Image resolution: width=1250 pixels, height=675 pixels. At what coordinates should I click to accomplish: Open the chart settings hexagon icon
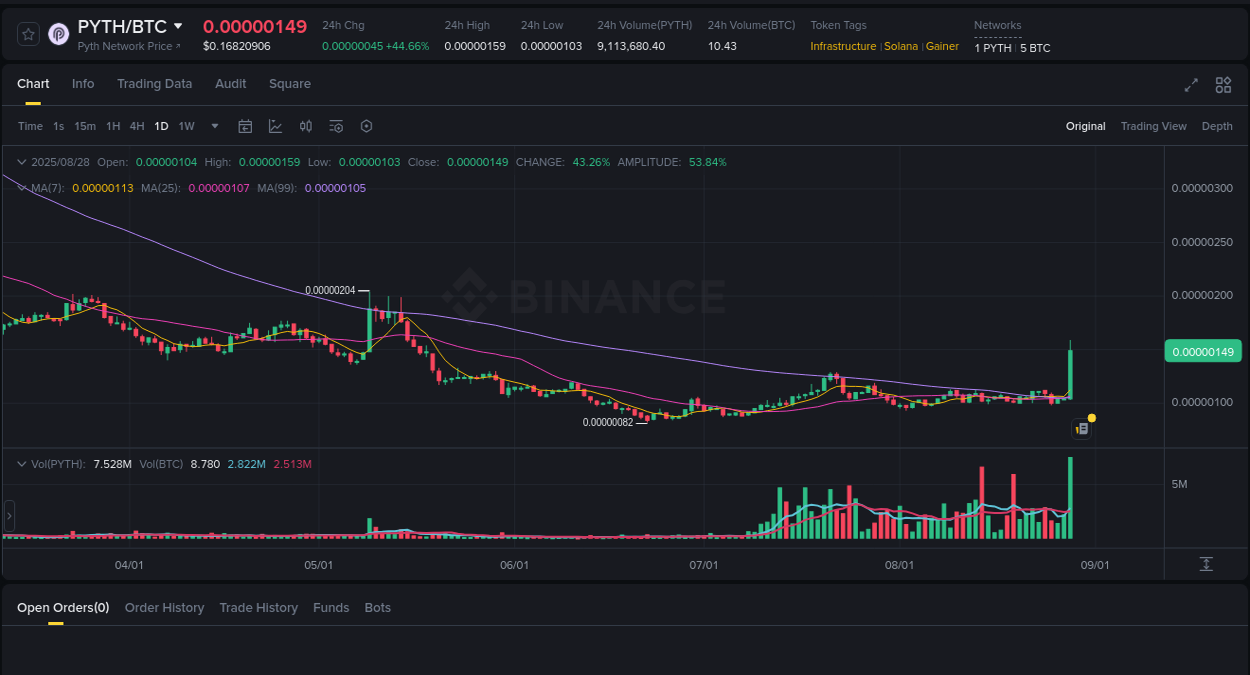[x=366, y=126]
